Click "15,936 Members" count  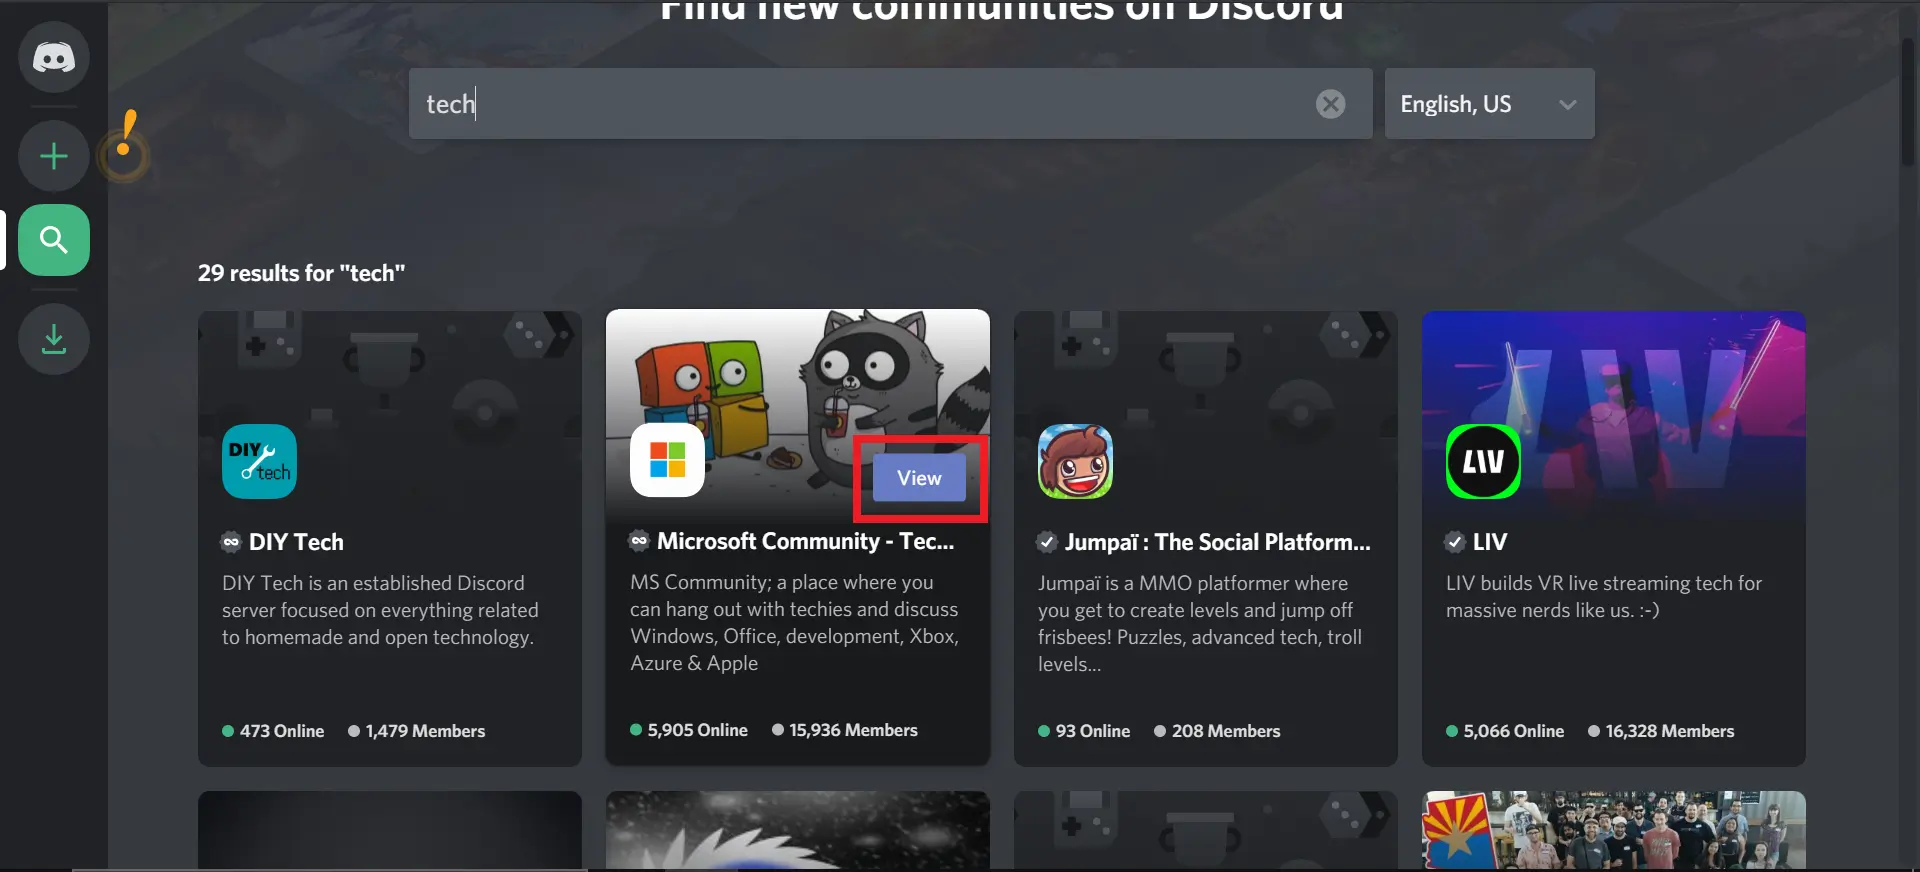point(845,730)
